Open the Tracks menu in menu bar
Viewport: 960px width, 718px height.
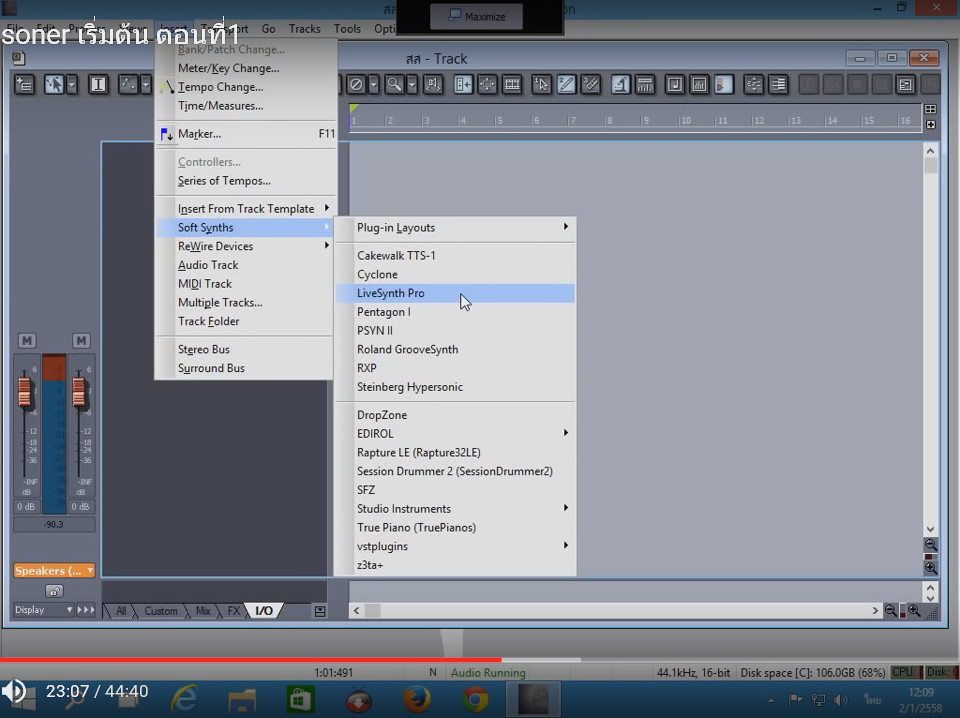click(304, 29)
